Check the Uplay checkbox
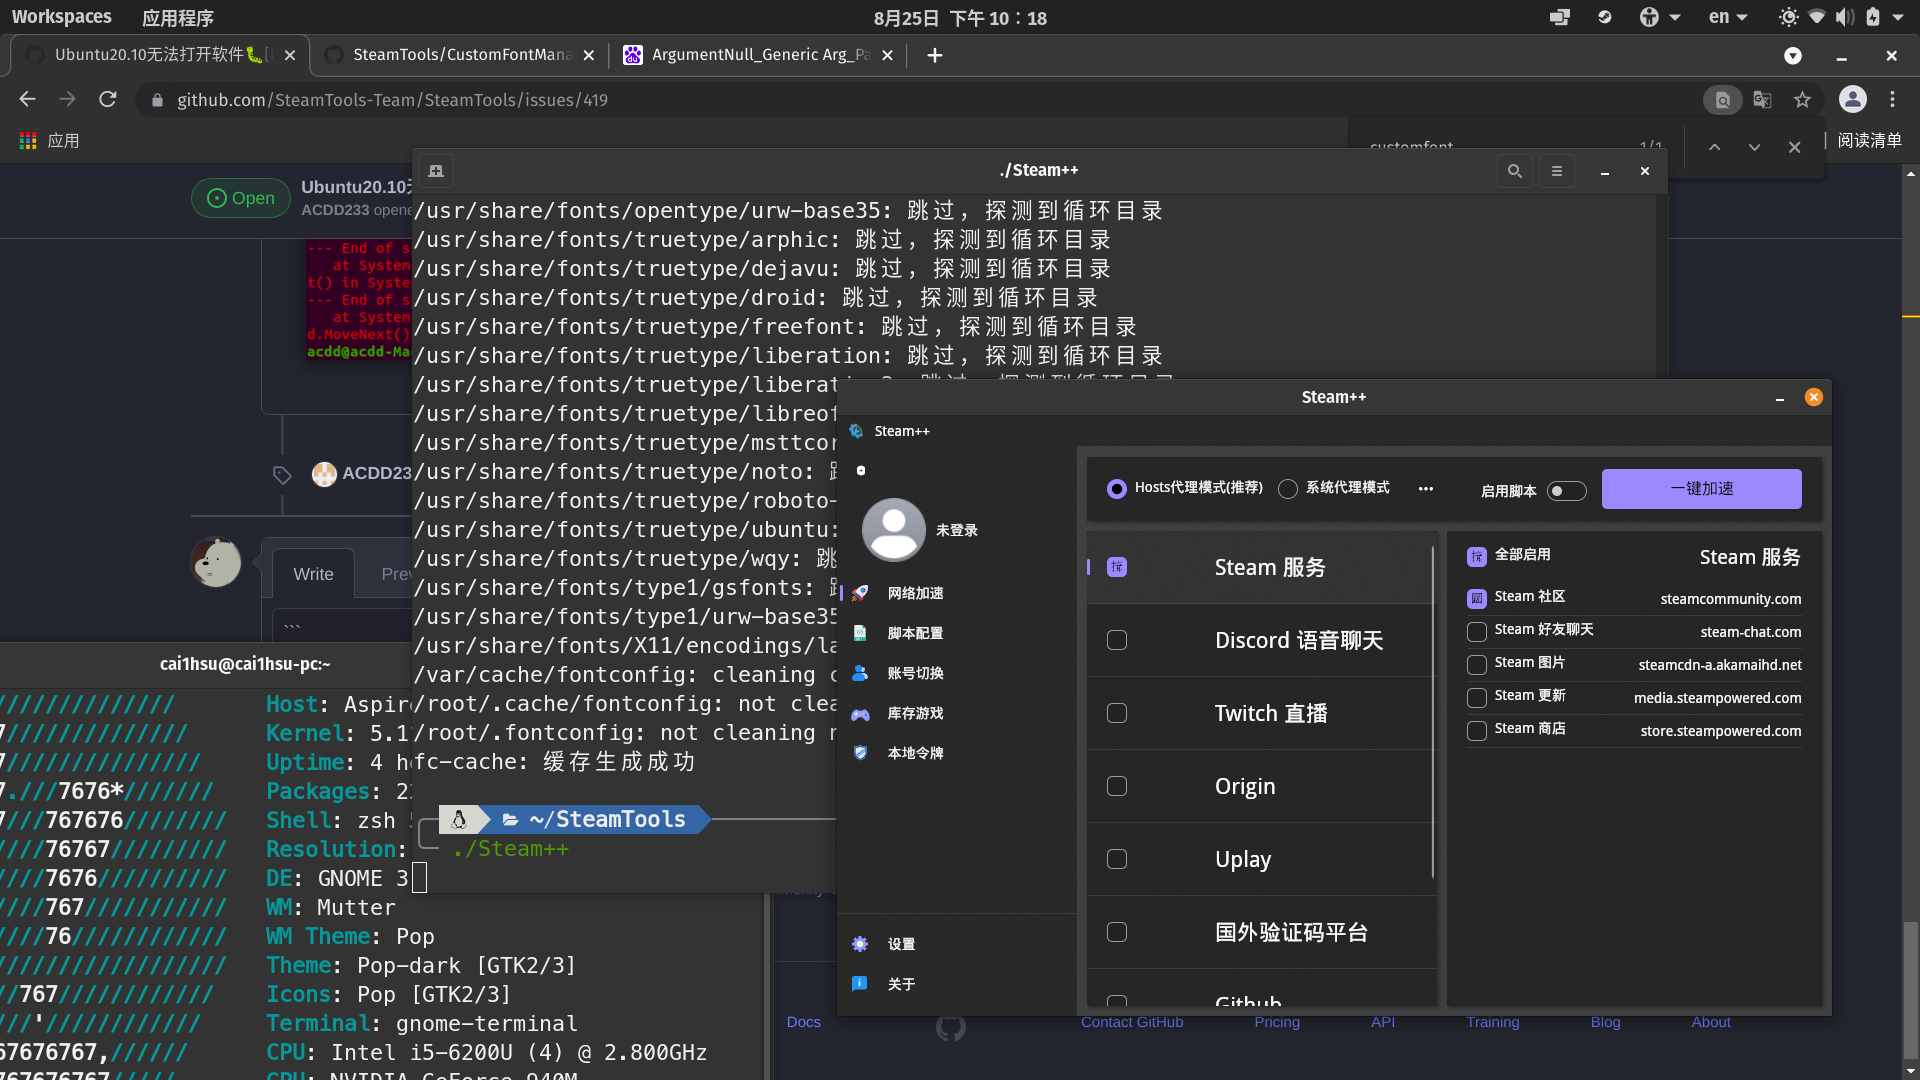 point(1117,859)
